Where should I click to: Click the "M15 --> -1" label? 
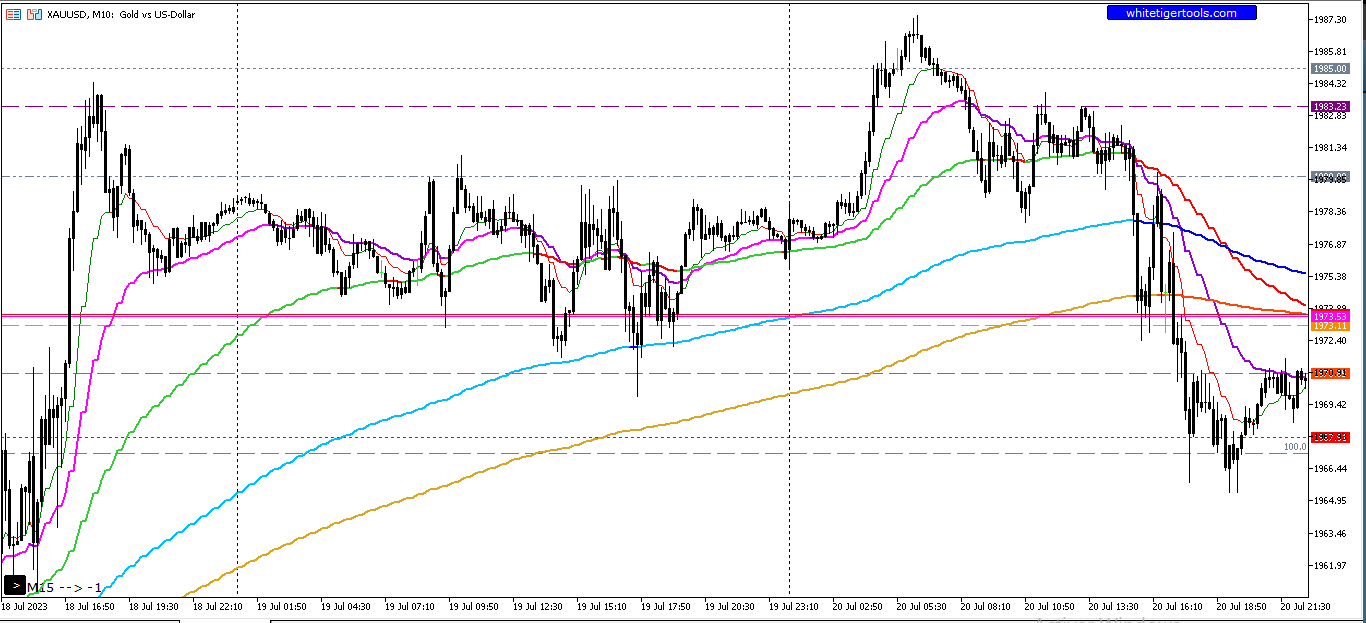[64, 587]
